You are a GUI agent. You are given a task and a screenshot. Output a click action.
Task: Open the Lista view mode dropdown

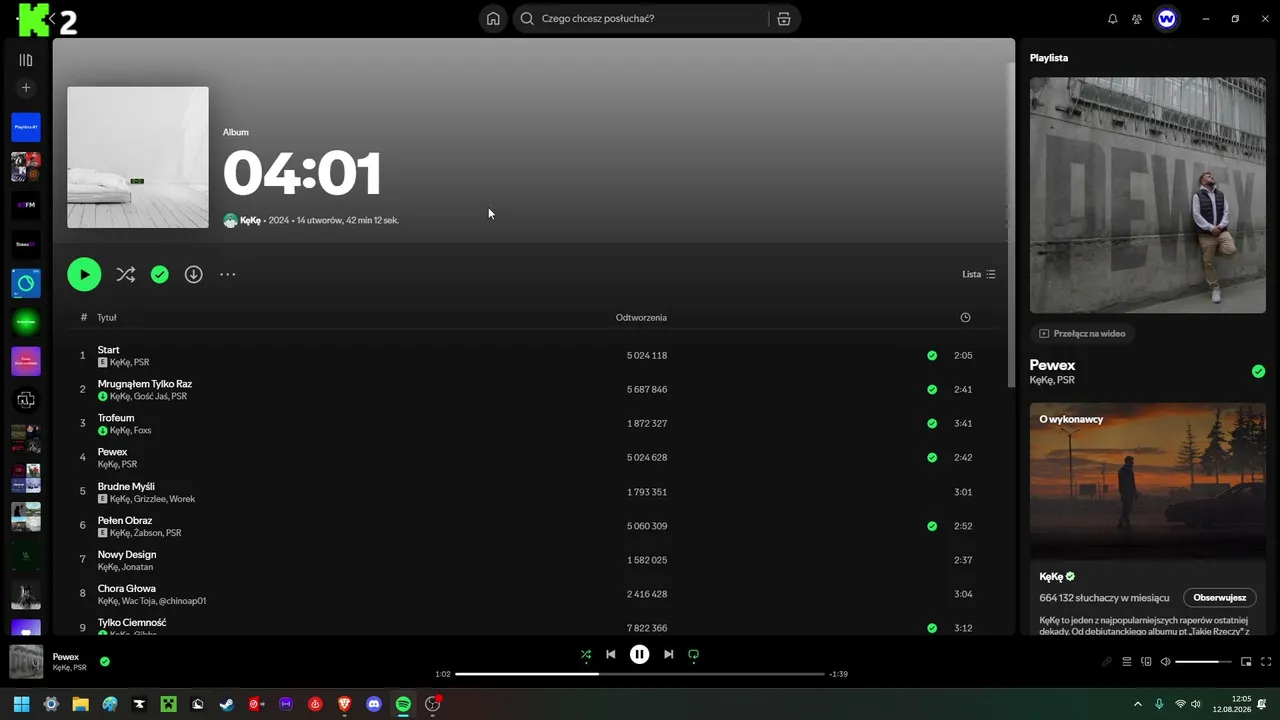979,274
